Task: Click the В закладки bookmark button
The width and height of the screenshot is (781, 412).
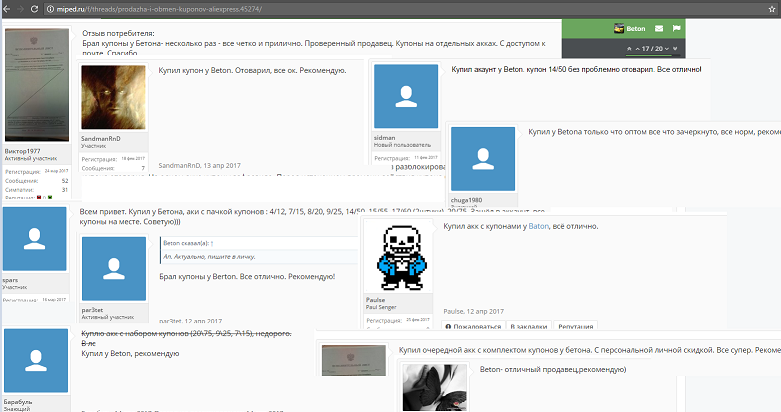Action: (528, 326)
